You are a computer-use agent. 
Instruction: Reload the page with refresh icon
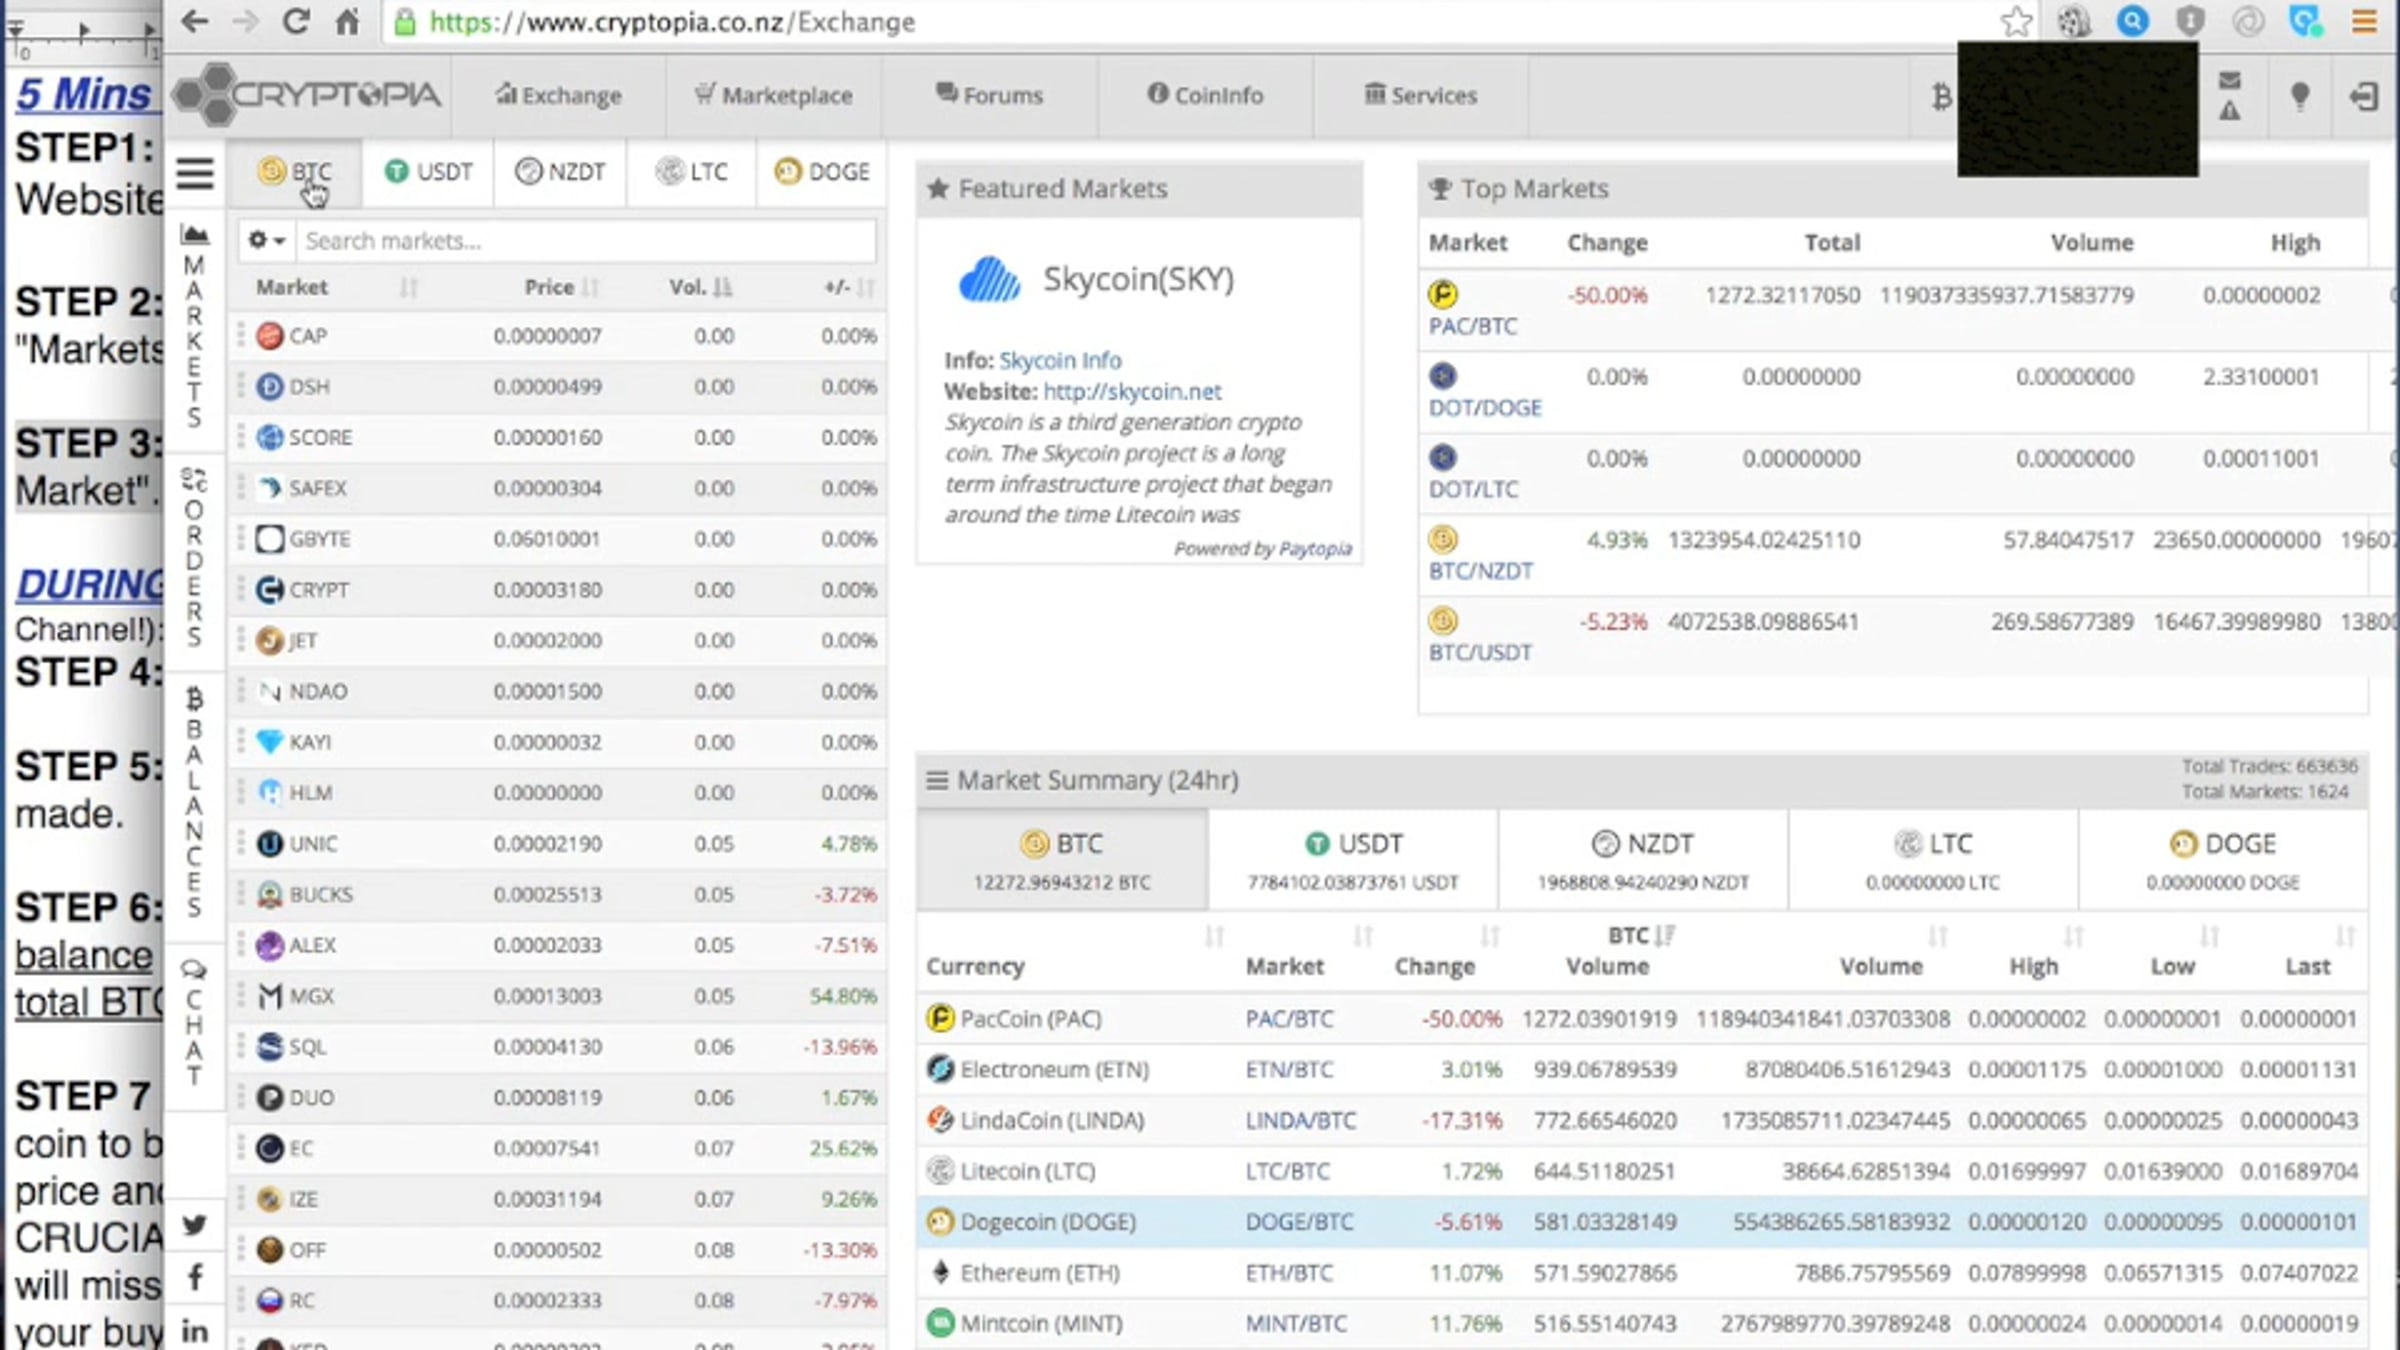pos(295,21)
